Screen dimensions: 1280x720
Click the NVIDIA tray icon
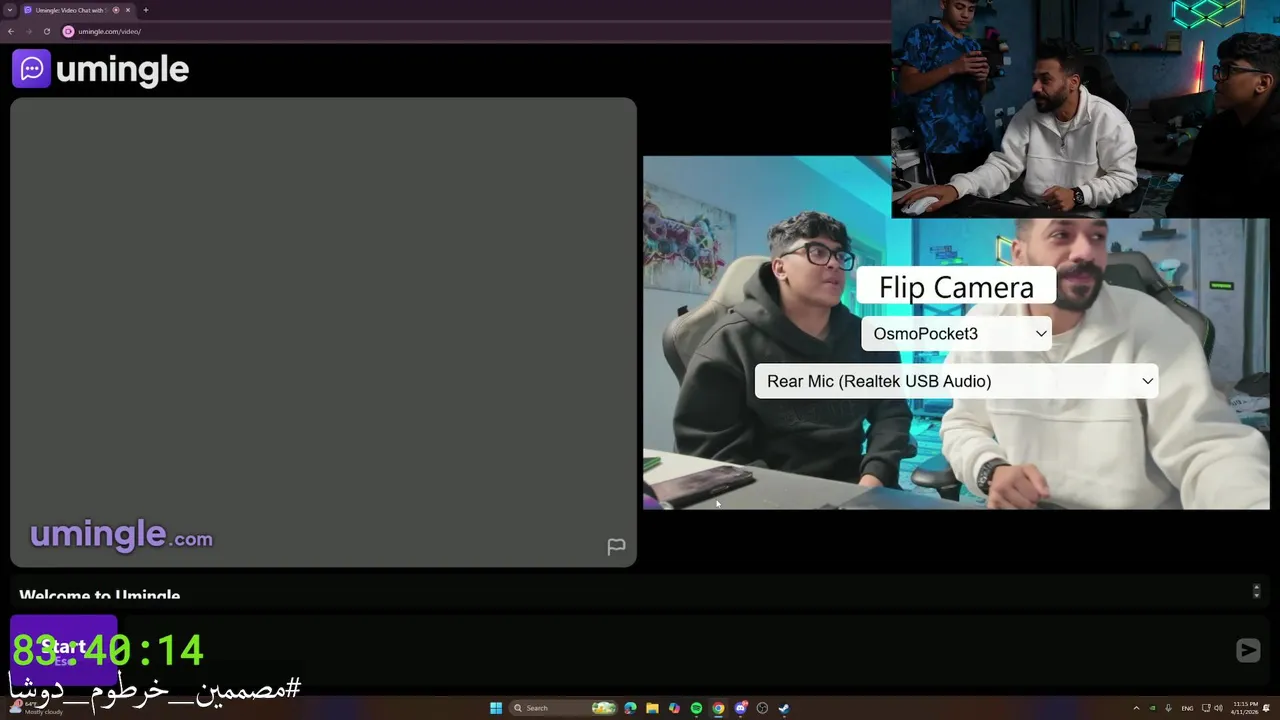pyautogui.click(x=1152, y=708)
